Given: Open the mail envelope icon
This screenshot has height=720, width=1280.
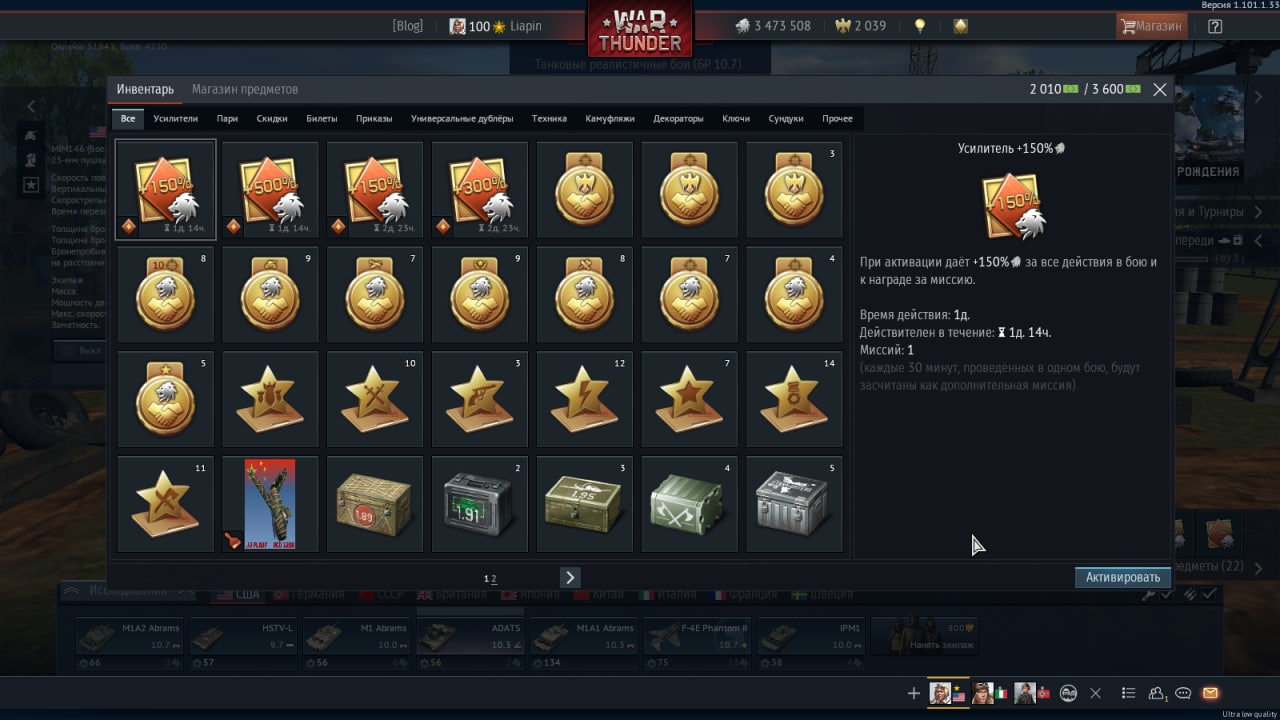Looking at the screenshot, I should click(1210, 693).
